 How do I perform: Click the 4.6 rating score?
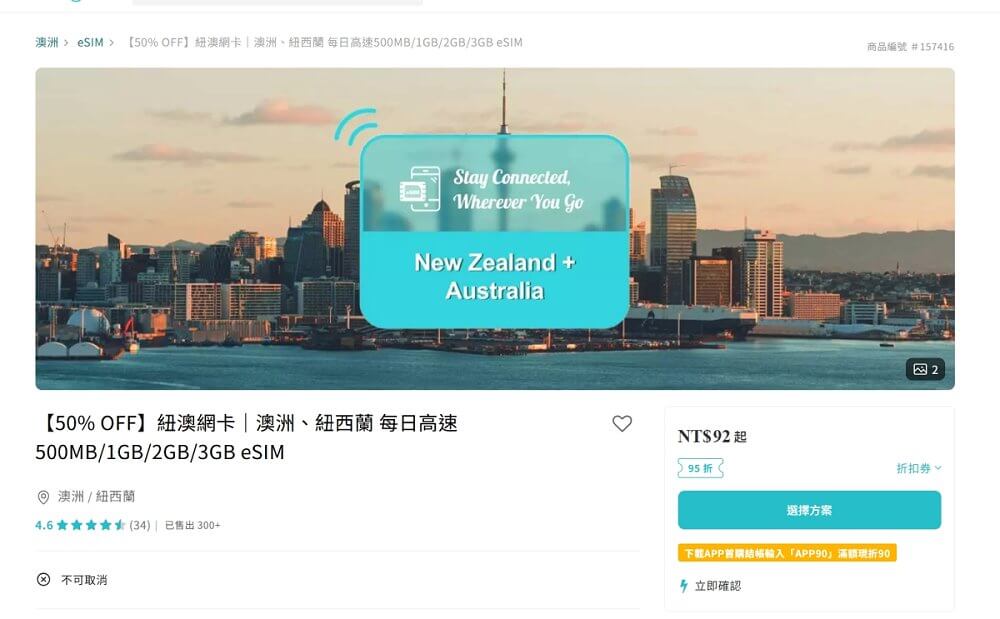pos(44,525)
